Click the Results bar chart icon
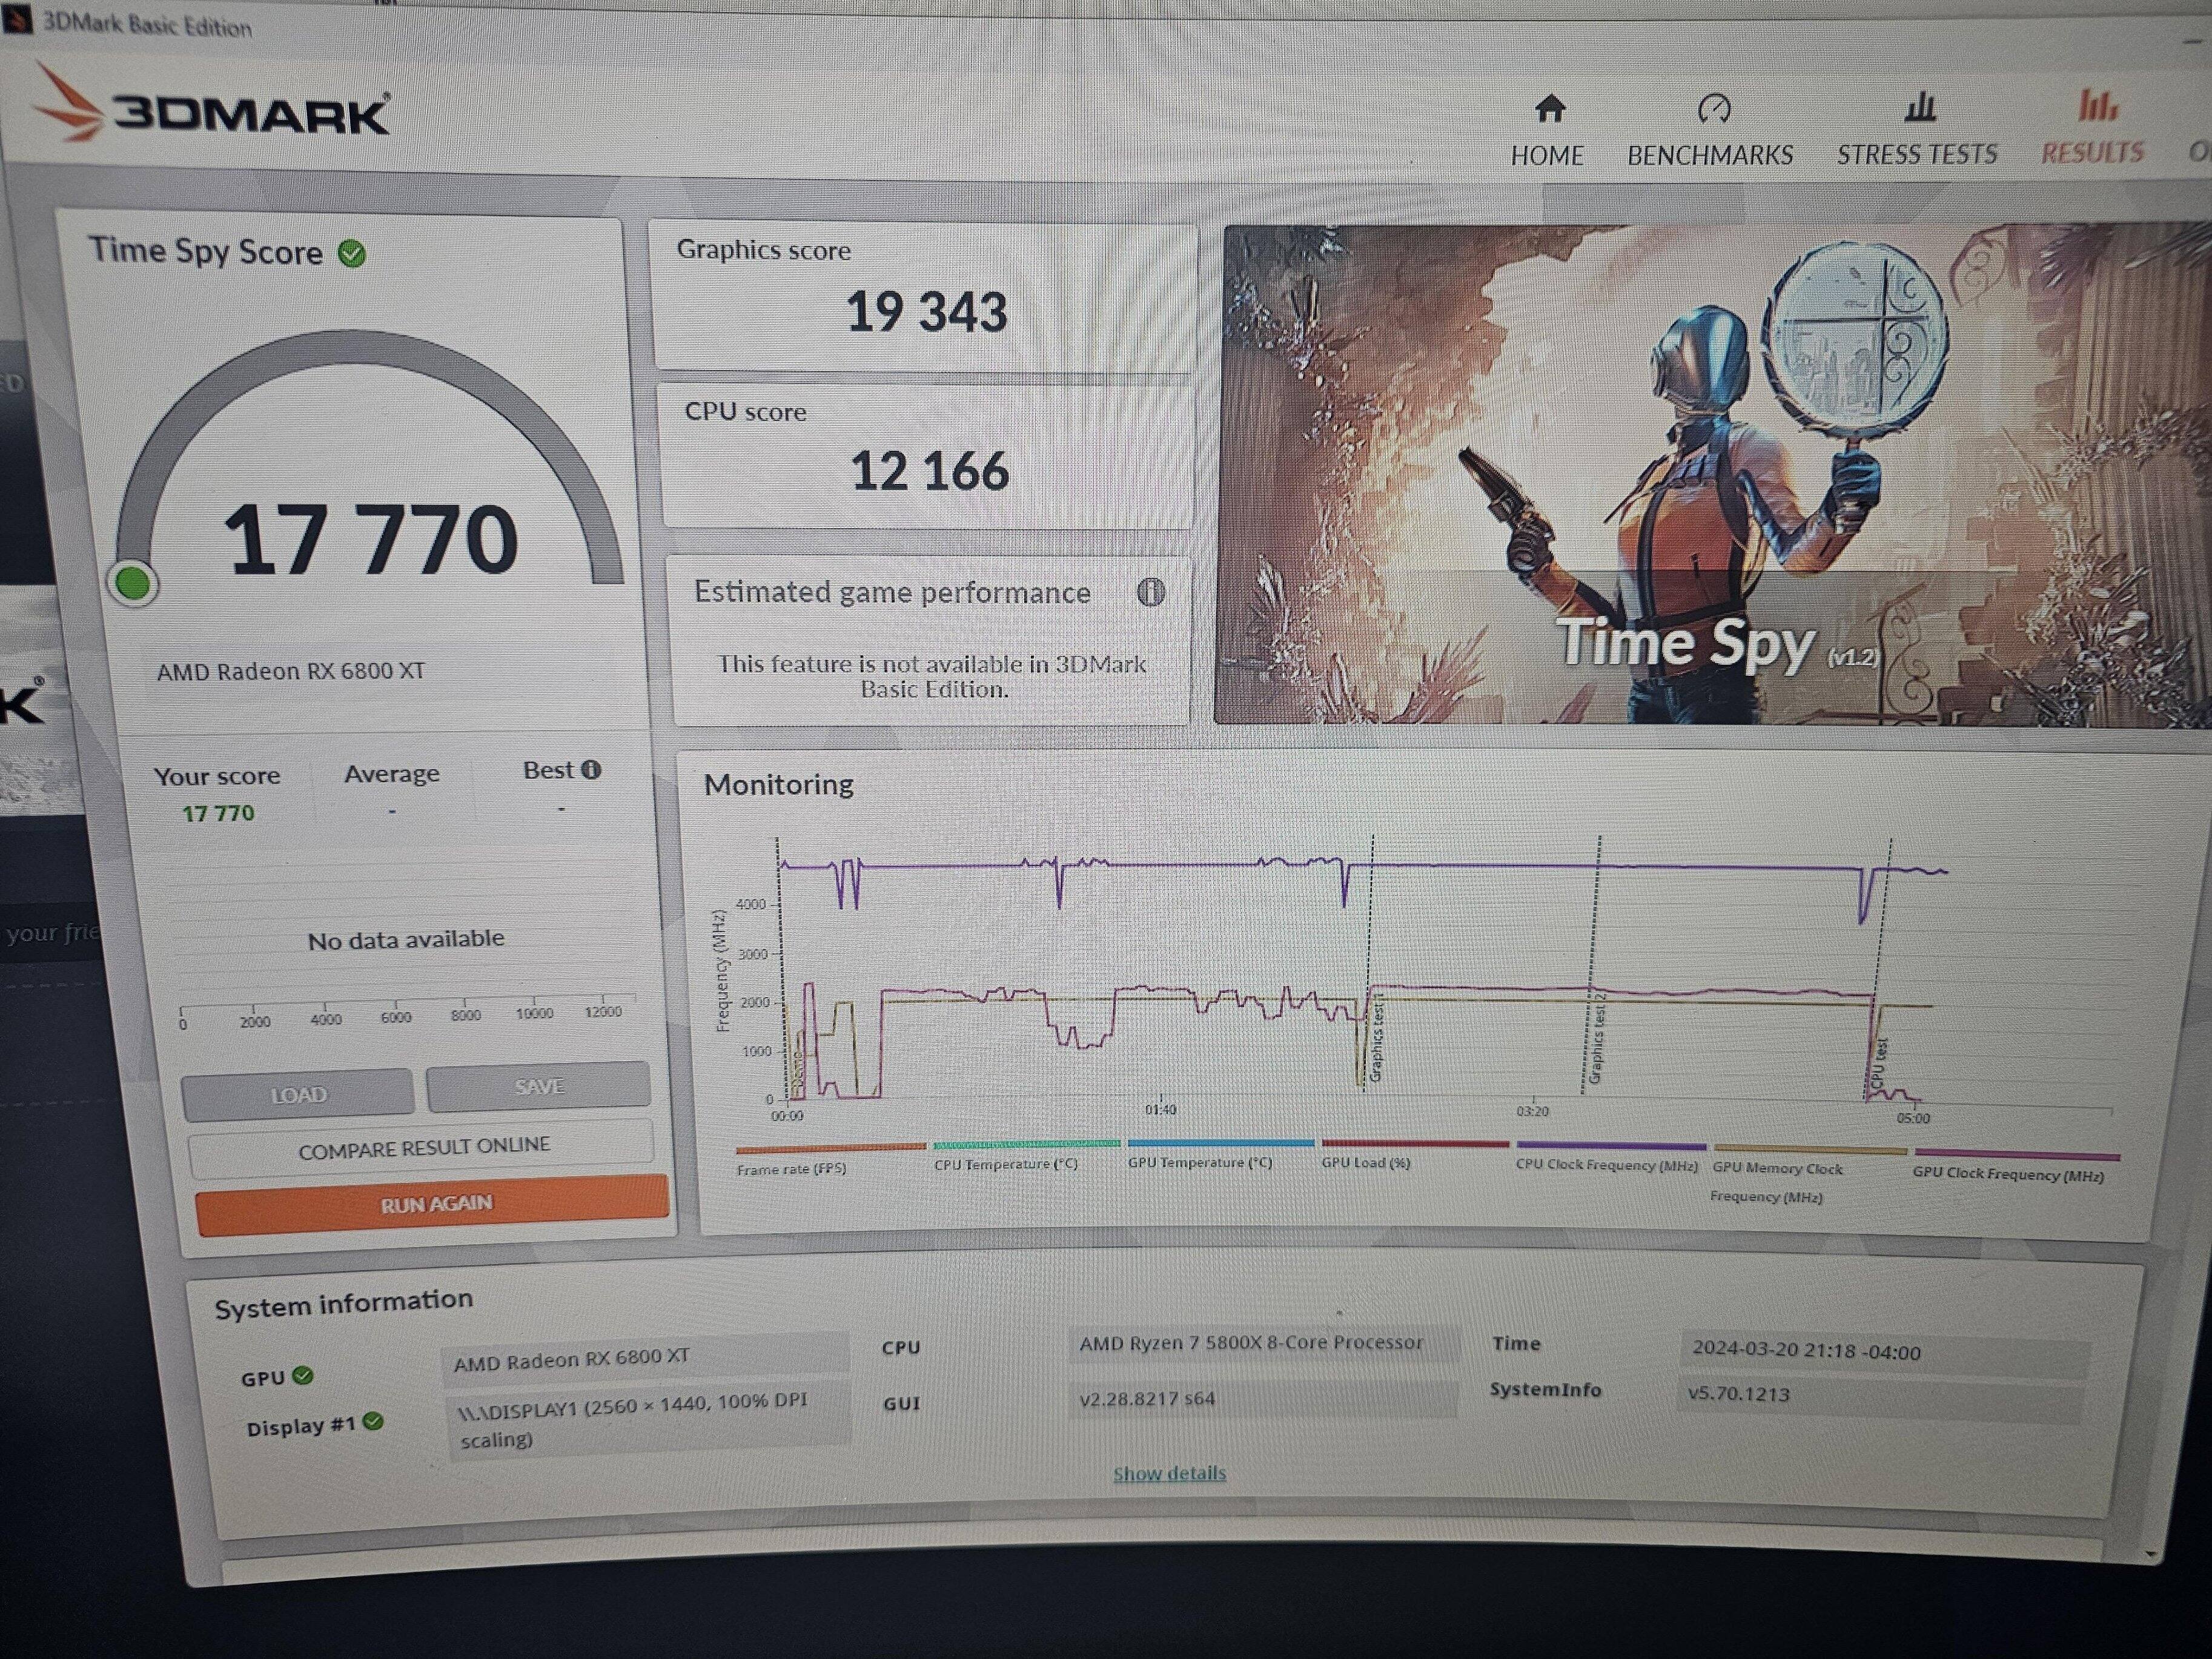This screenshot has height=1659, width=2212. tap(2097, 105)
